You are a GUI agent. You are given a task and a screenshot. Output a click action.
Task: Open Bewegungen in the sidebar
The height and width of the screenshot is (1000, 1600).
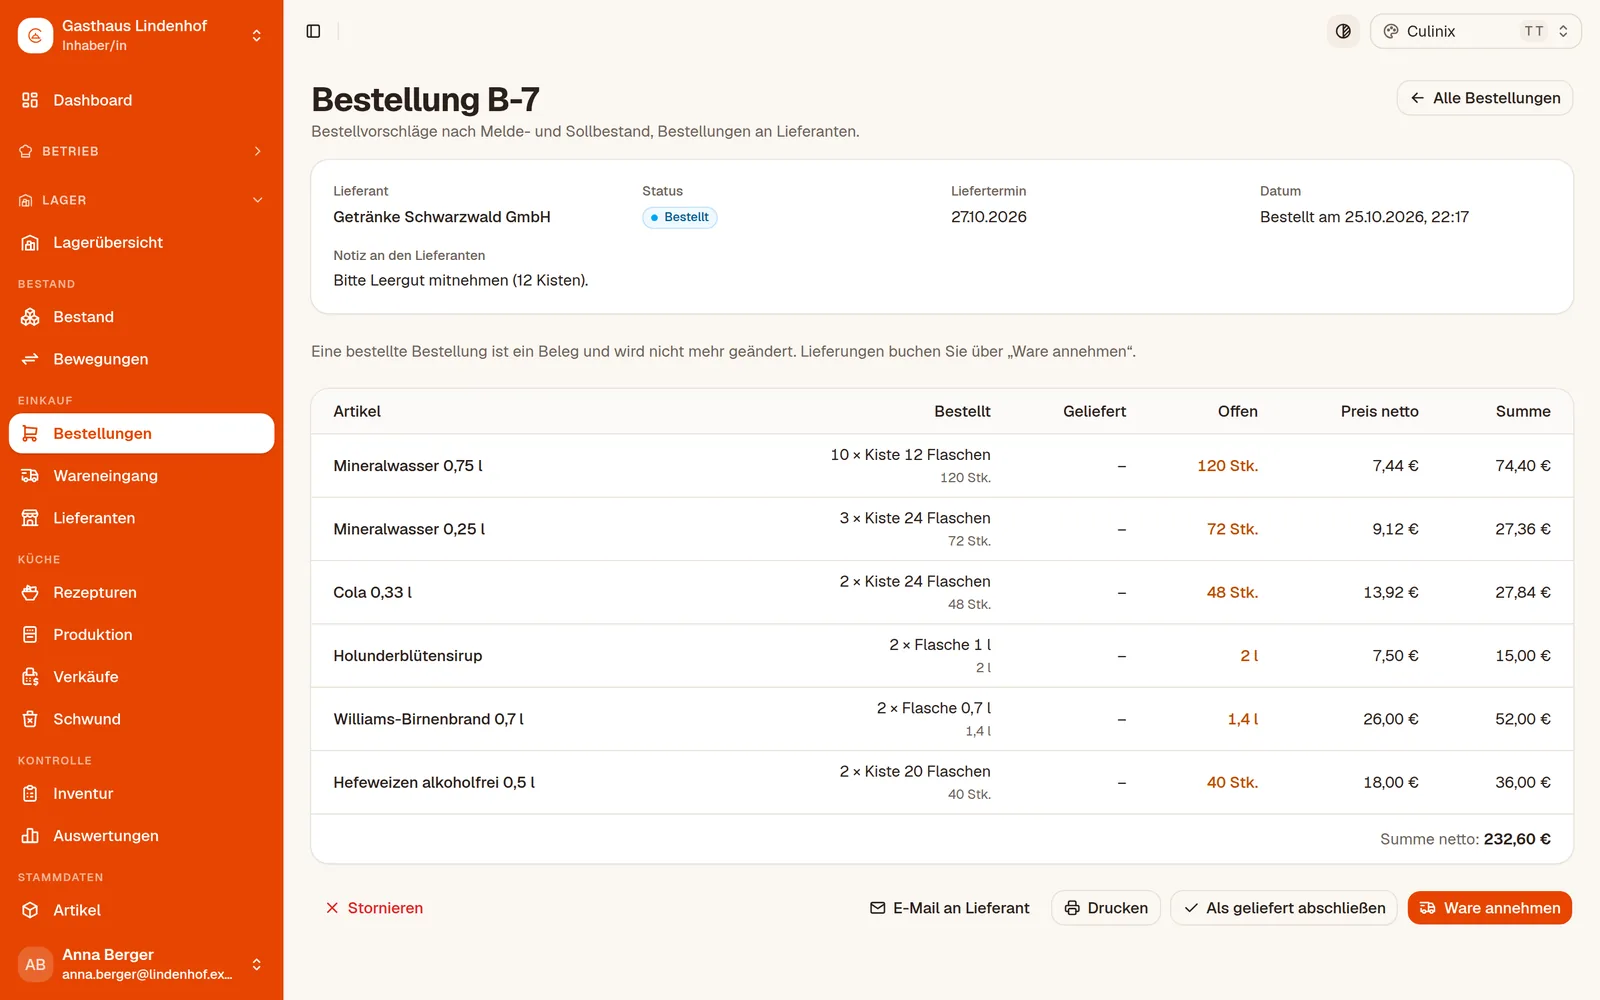(141, 359)
